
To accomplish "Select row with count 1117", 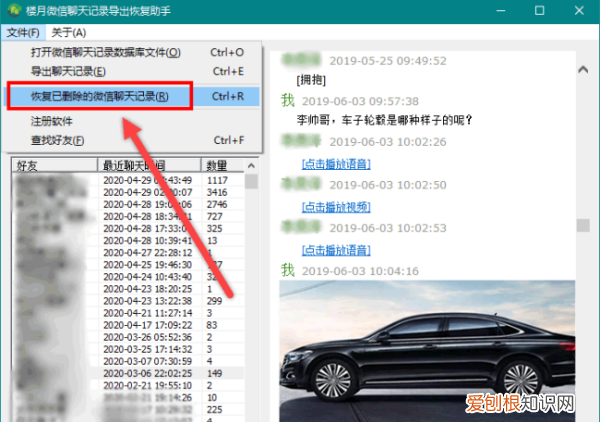I will click(128, 180).
